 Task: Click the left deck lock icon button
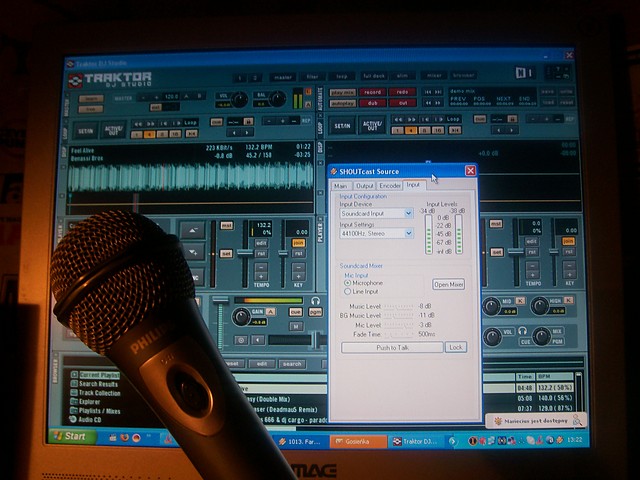point(248,121)
